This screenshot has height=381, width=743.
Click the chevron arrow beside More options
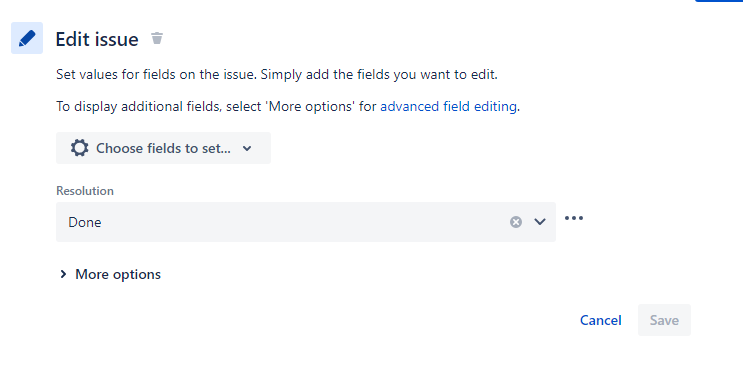63,274
